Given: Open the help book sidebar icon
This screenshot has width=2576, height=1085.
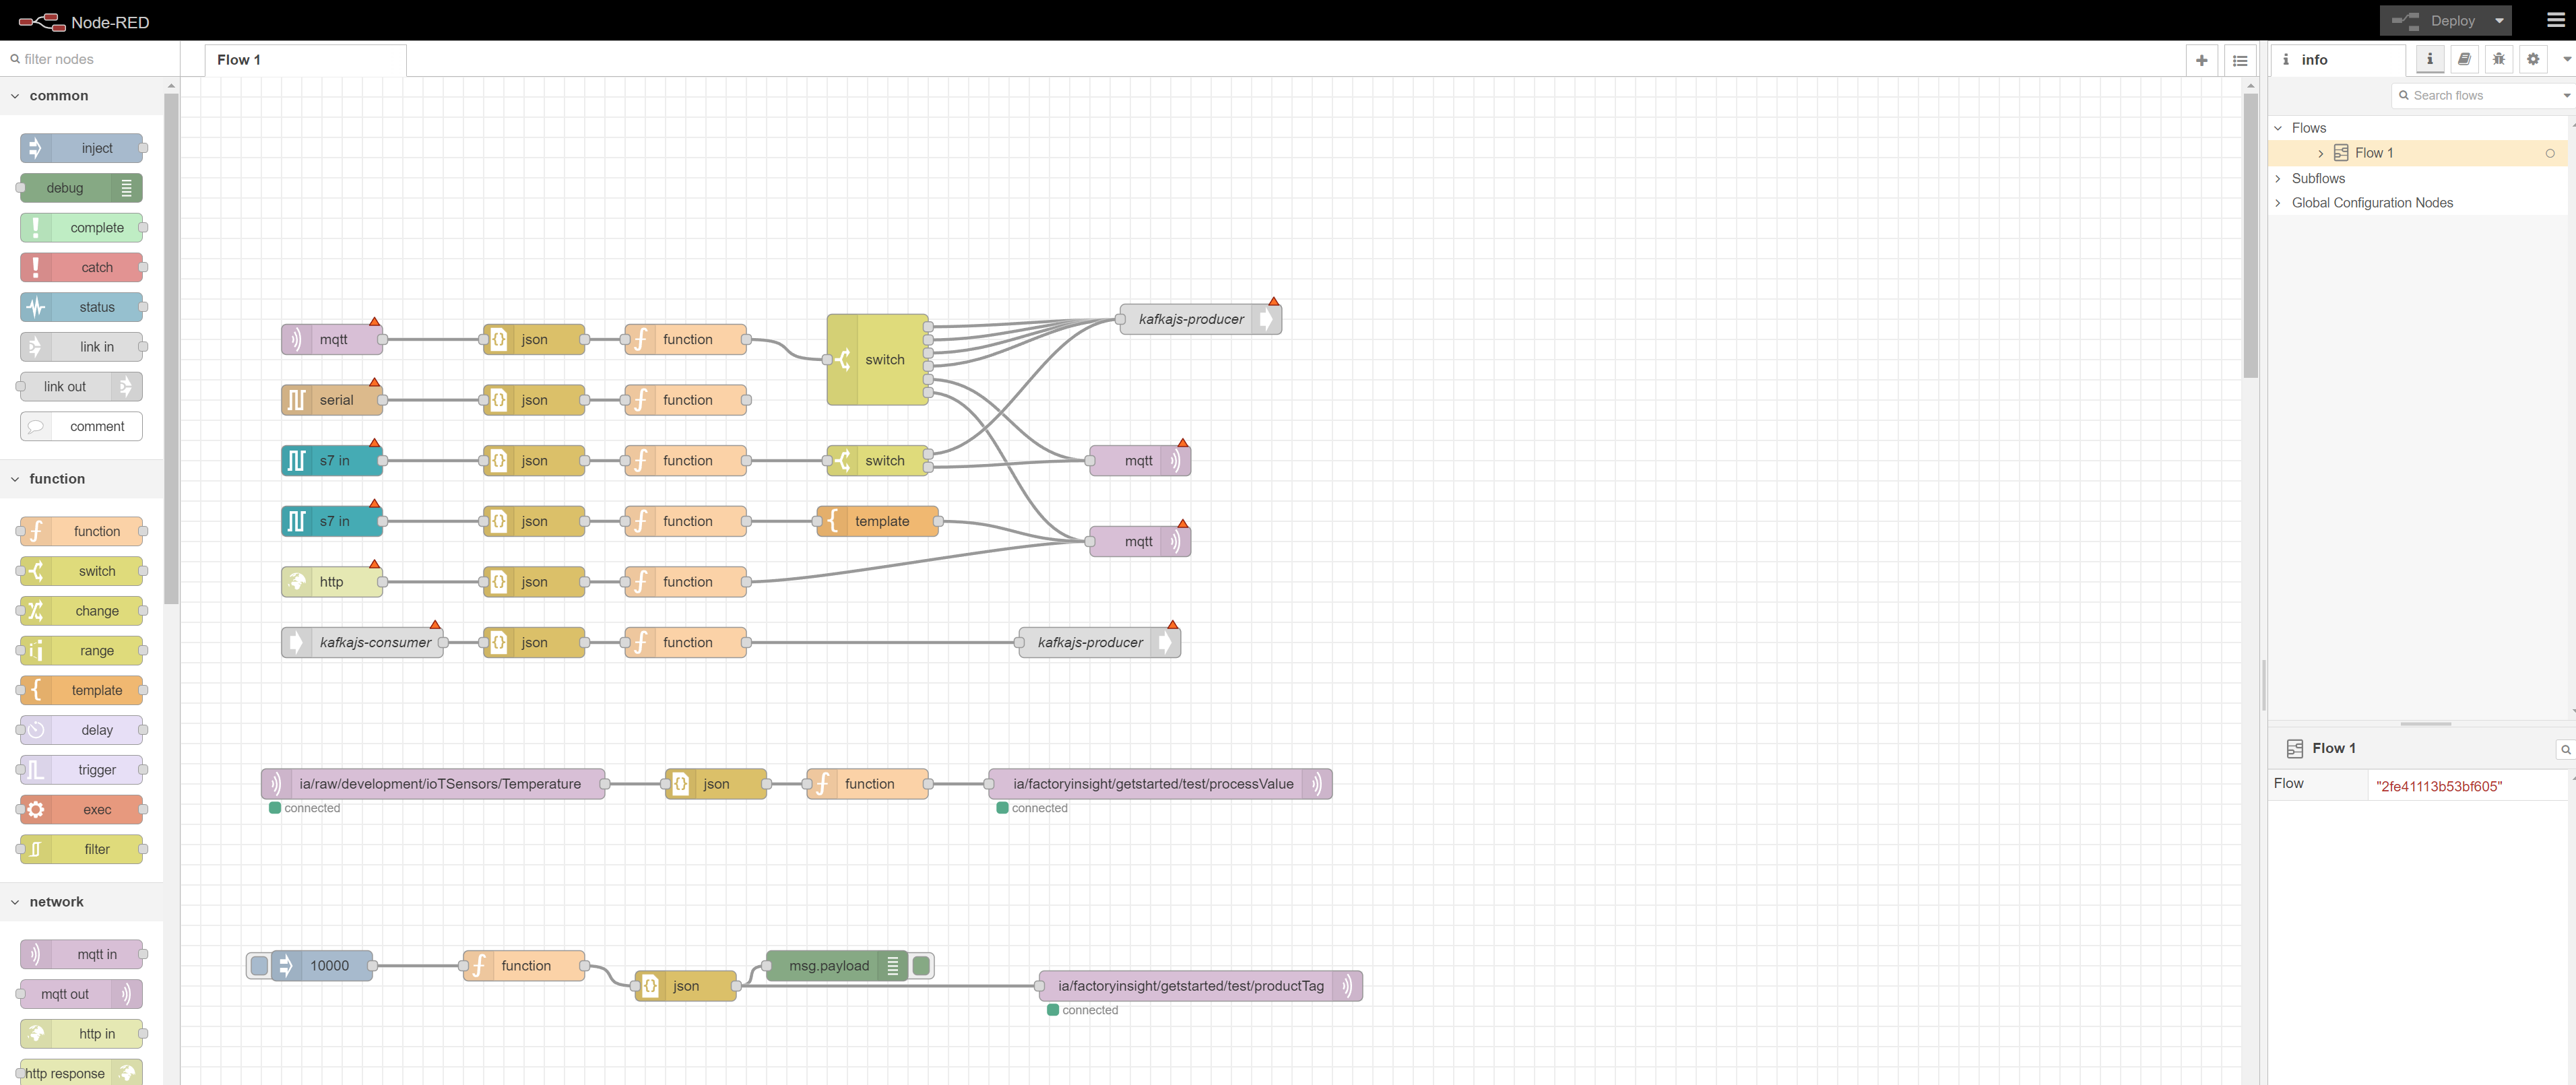Looking at the screenshot, I should tap(2464, 59).
